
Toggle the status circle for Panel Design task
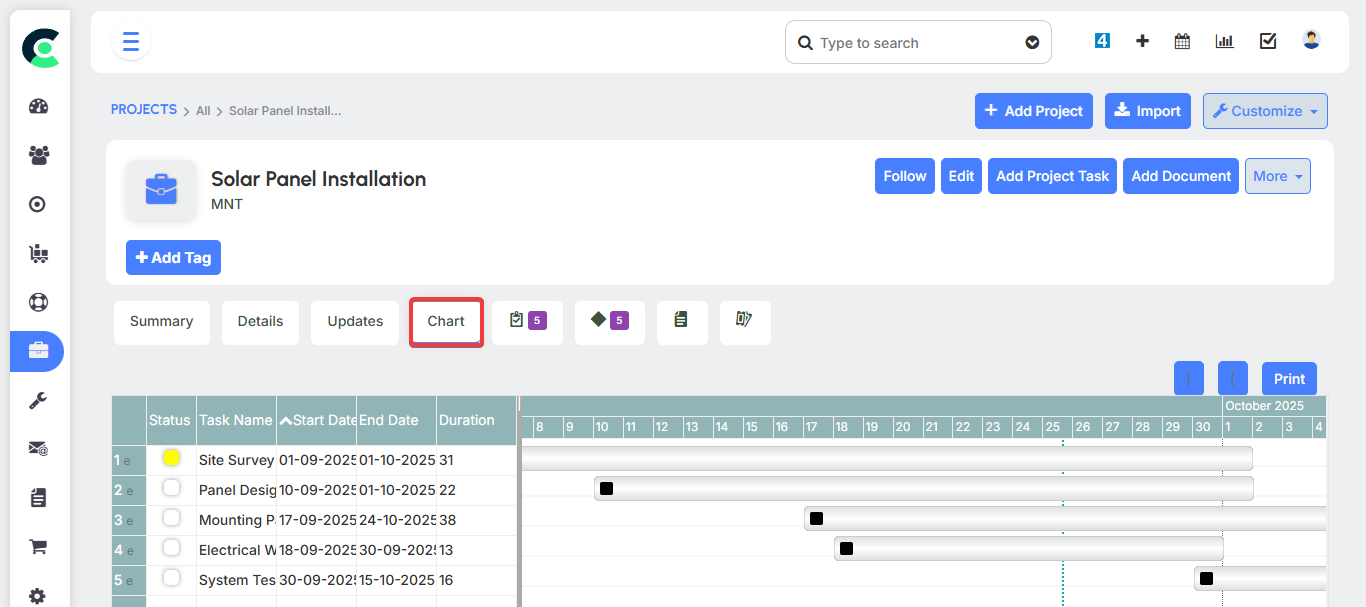(171, 488)
